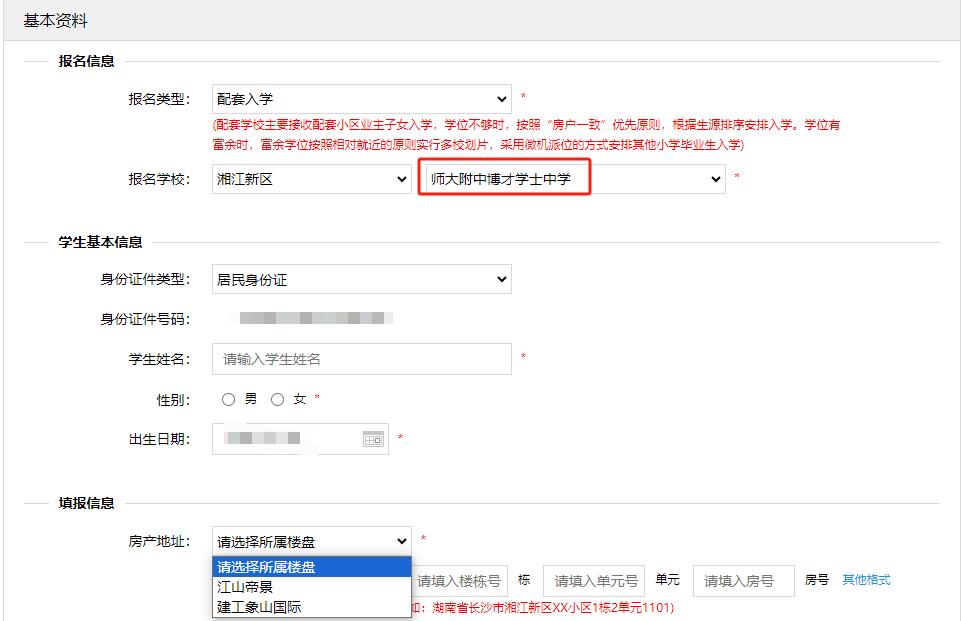Screen dimensions: 961x621
Task: Open the 师大附中博才学士中学 school dropdown
Action: [571, 179]
